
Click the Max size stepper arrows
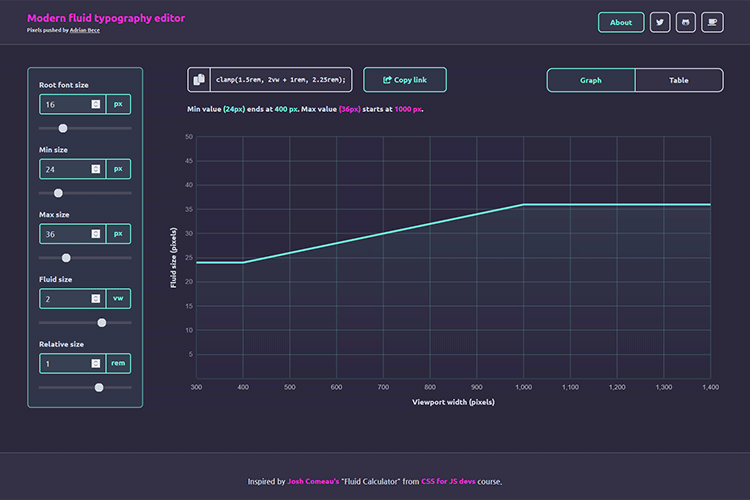point(96,233)
